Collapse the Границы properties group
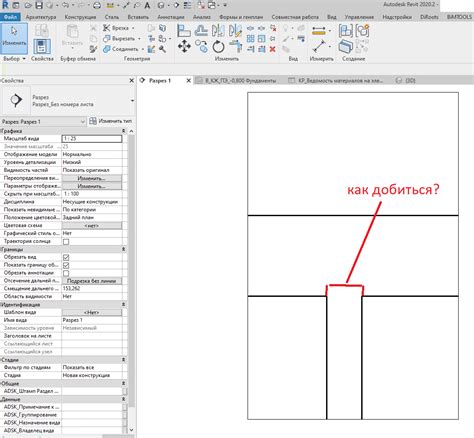The width and height of the screenshot is (474, 438). [123, 249]
